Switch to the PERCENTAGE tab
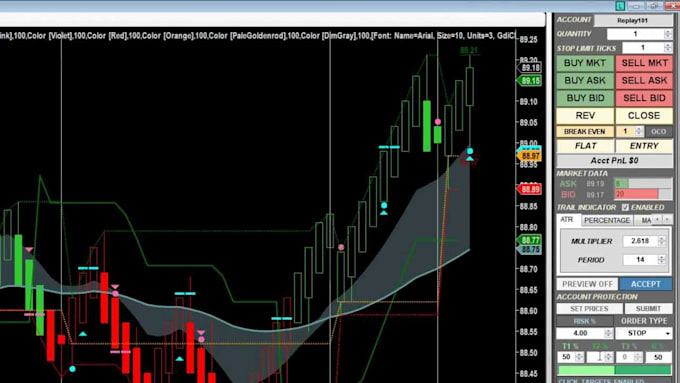 point(607,220)
